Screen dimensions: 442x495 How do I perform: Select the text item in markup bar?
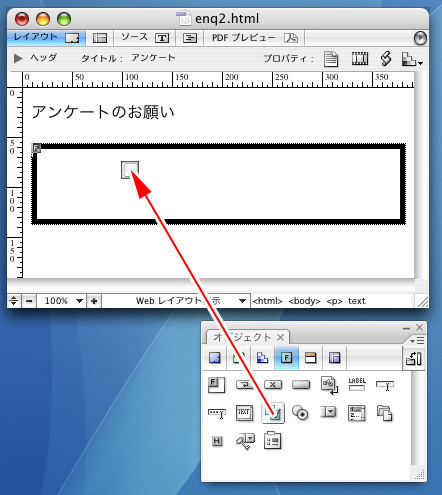click(357, 301)
